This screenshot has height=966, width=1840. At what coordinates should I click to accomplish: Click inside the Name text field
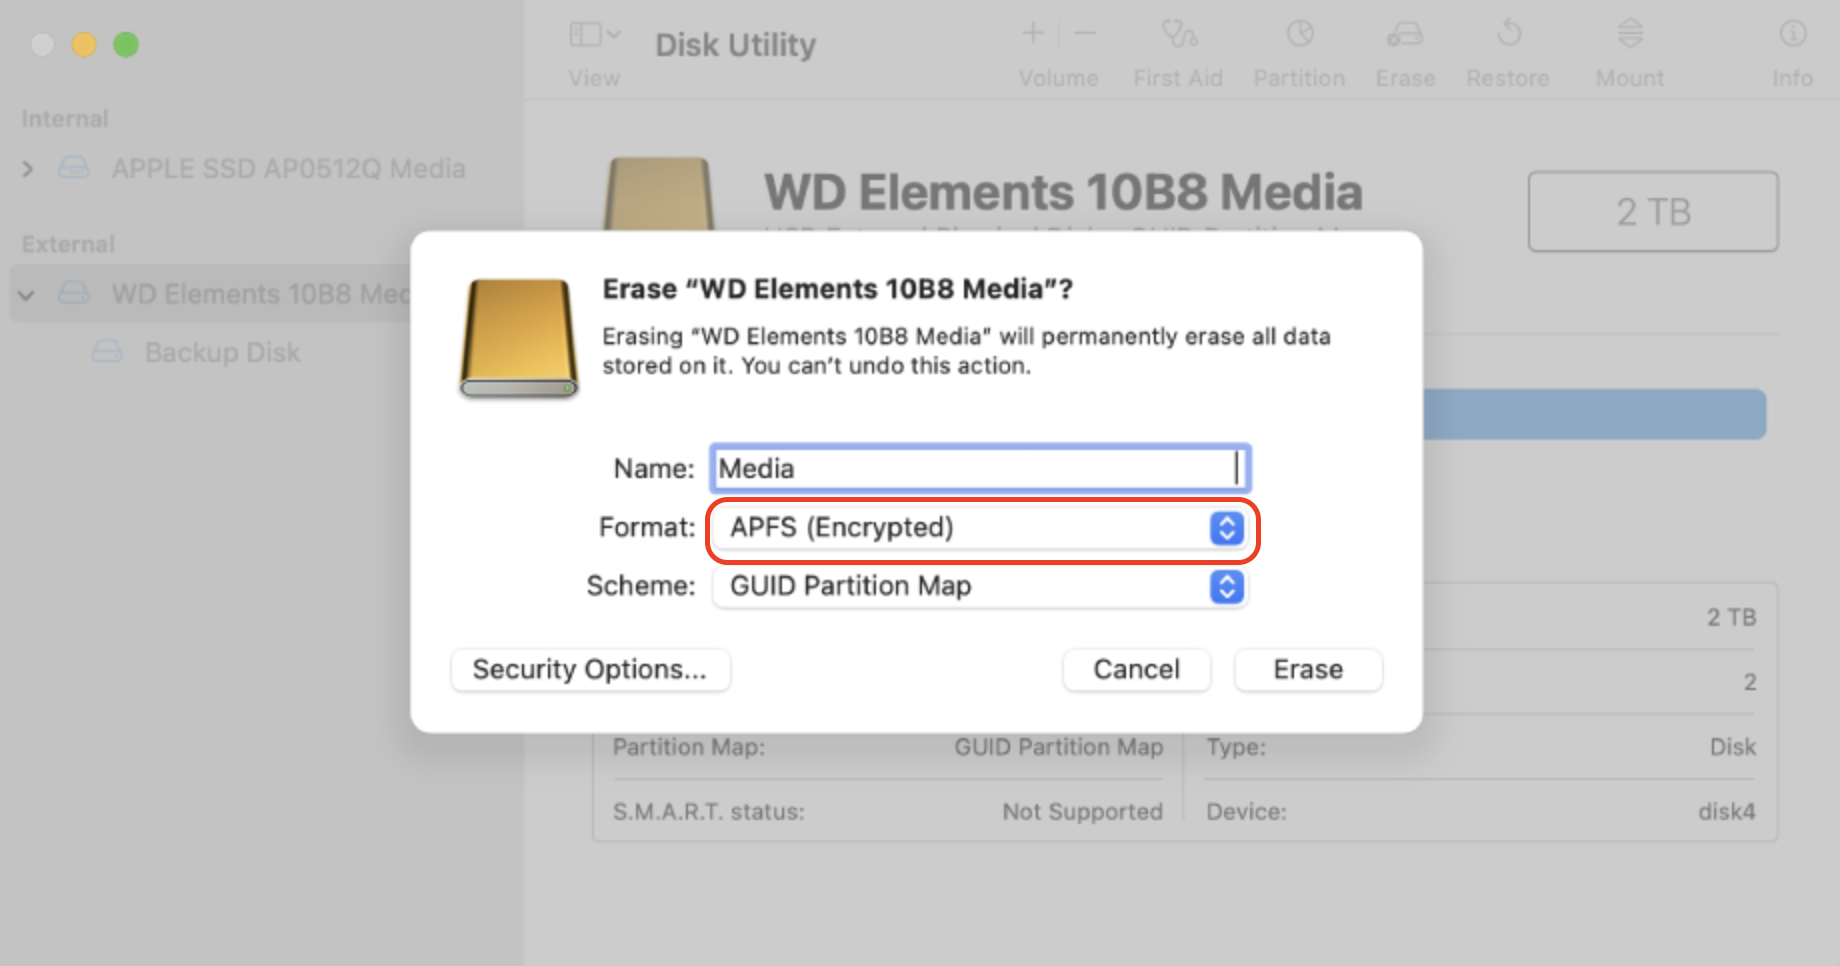978,467
